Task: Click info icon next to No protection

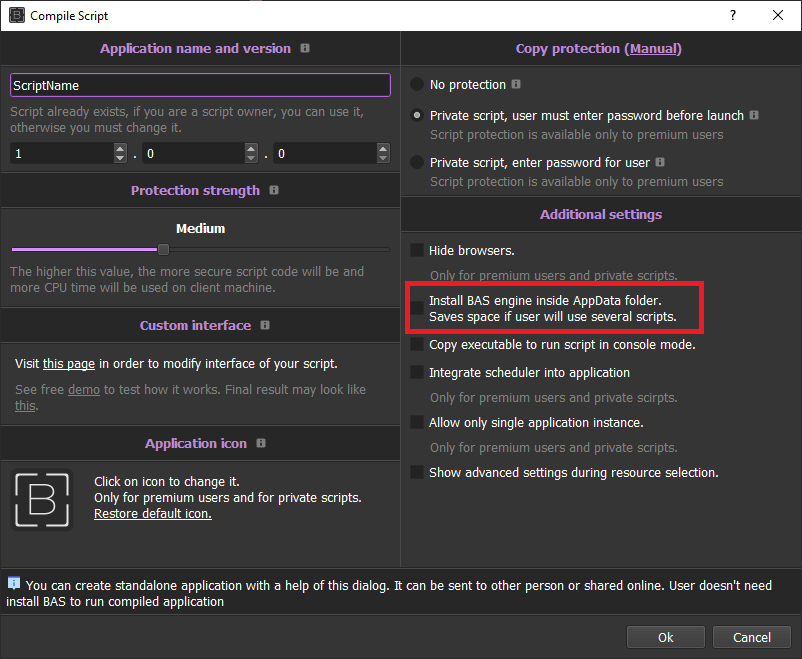Action: (516, 85)
